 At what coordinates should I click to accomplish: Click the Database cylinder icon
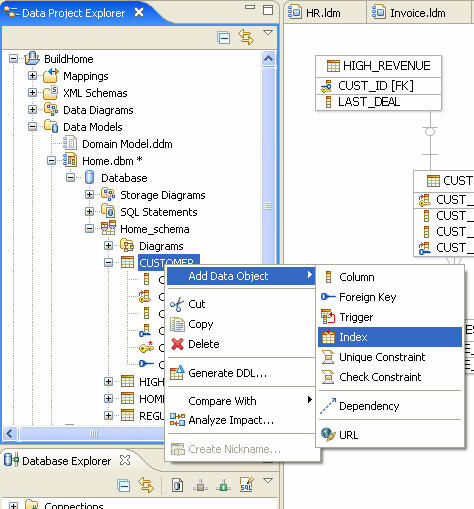point(89,177)
